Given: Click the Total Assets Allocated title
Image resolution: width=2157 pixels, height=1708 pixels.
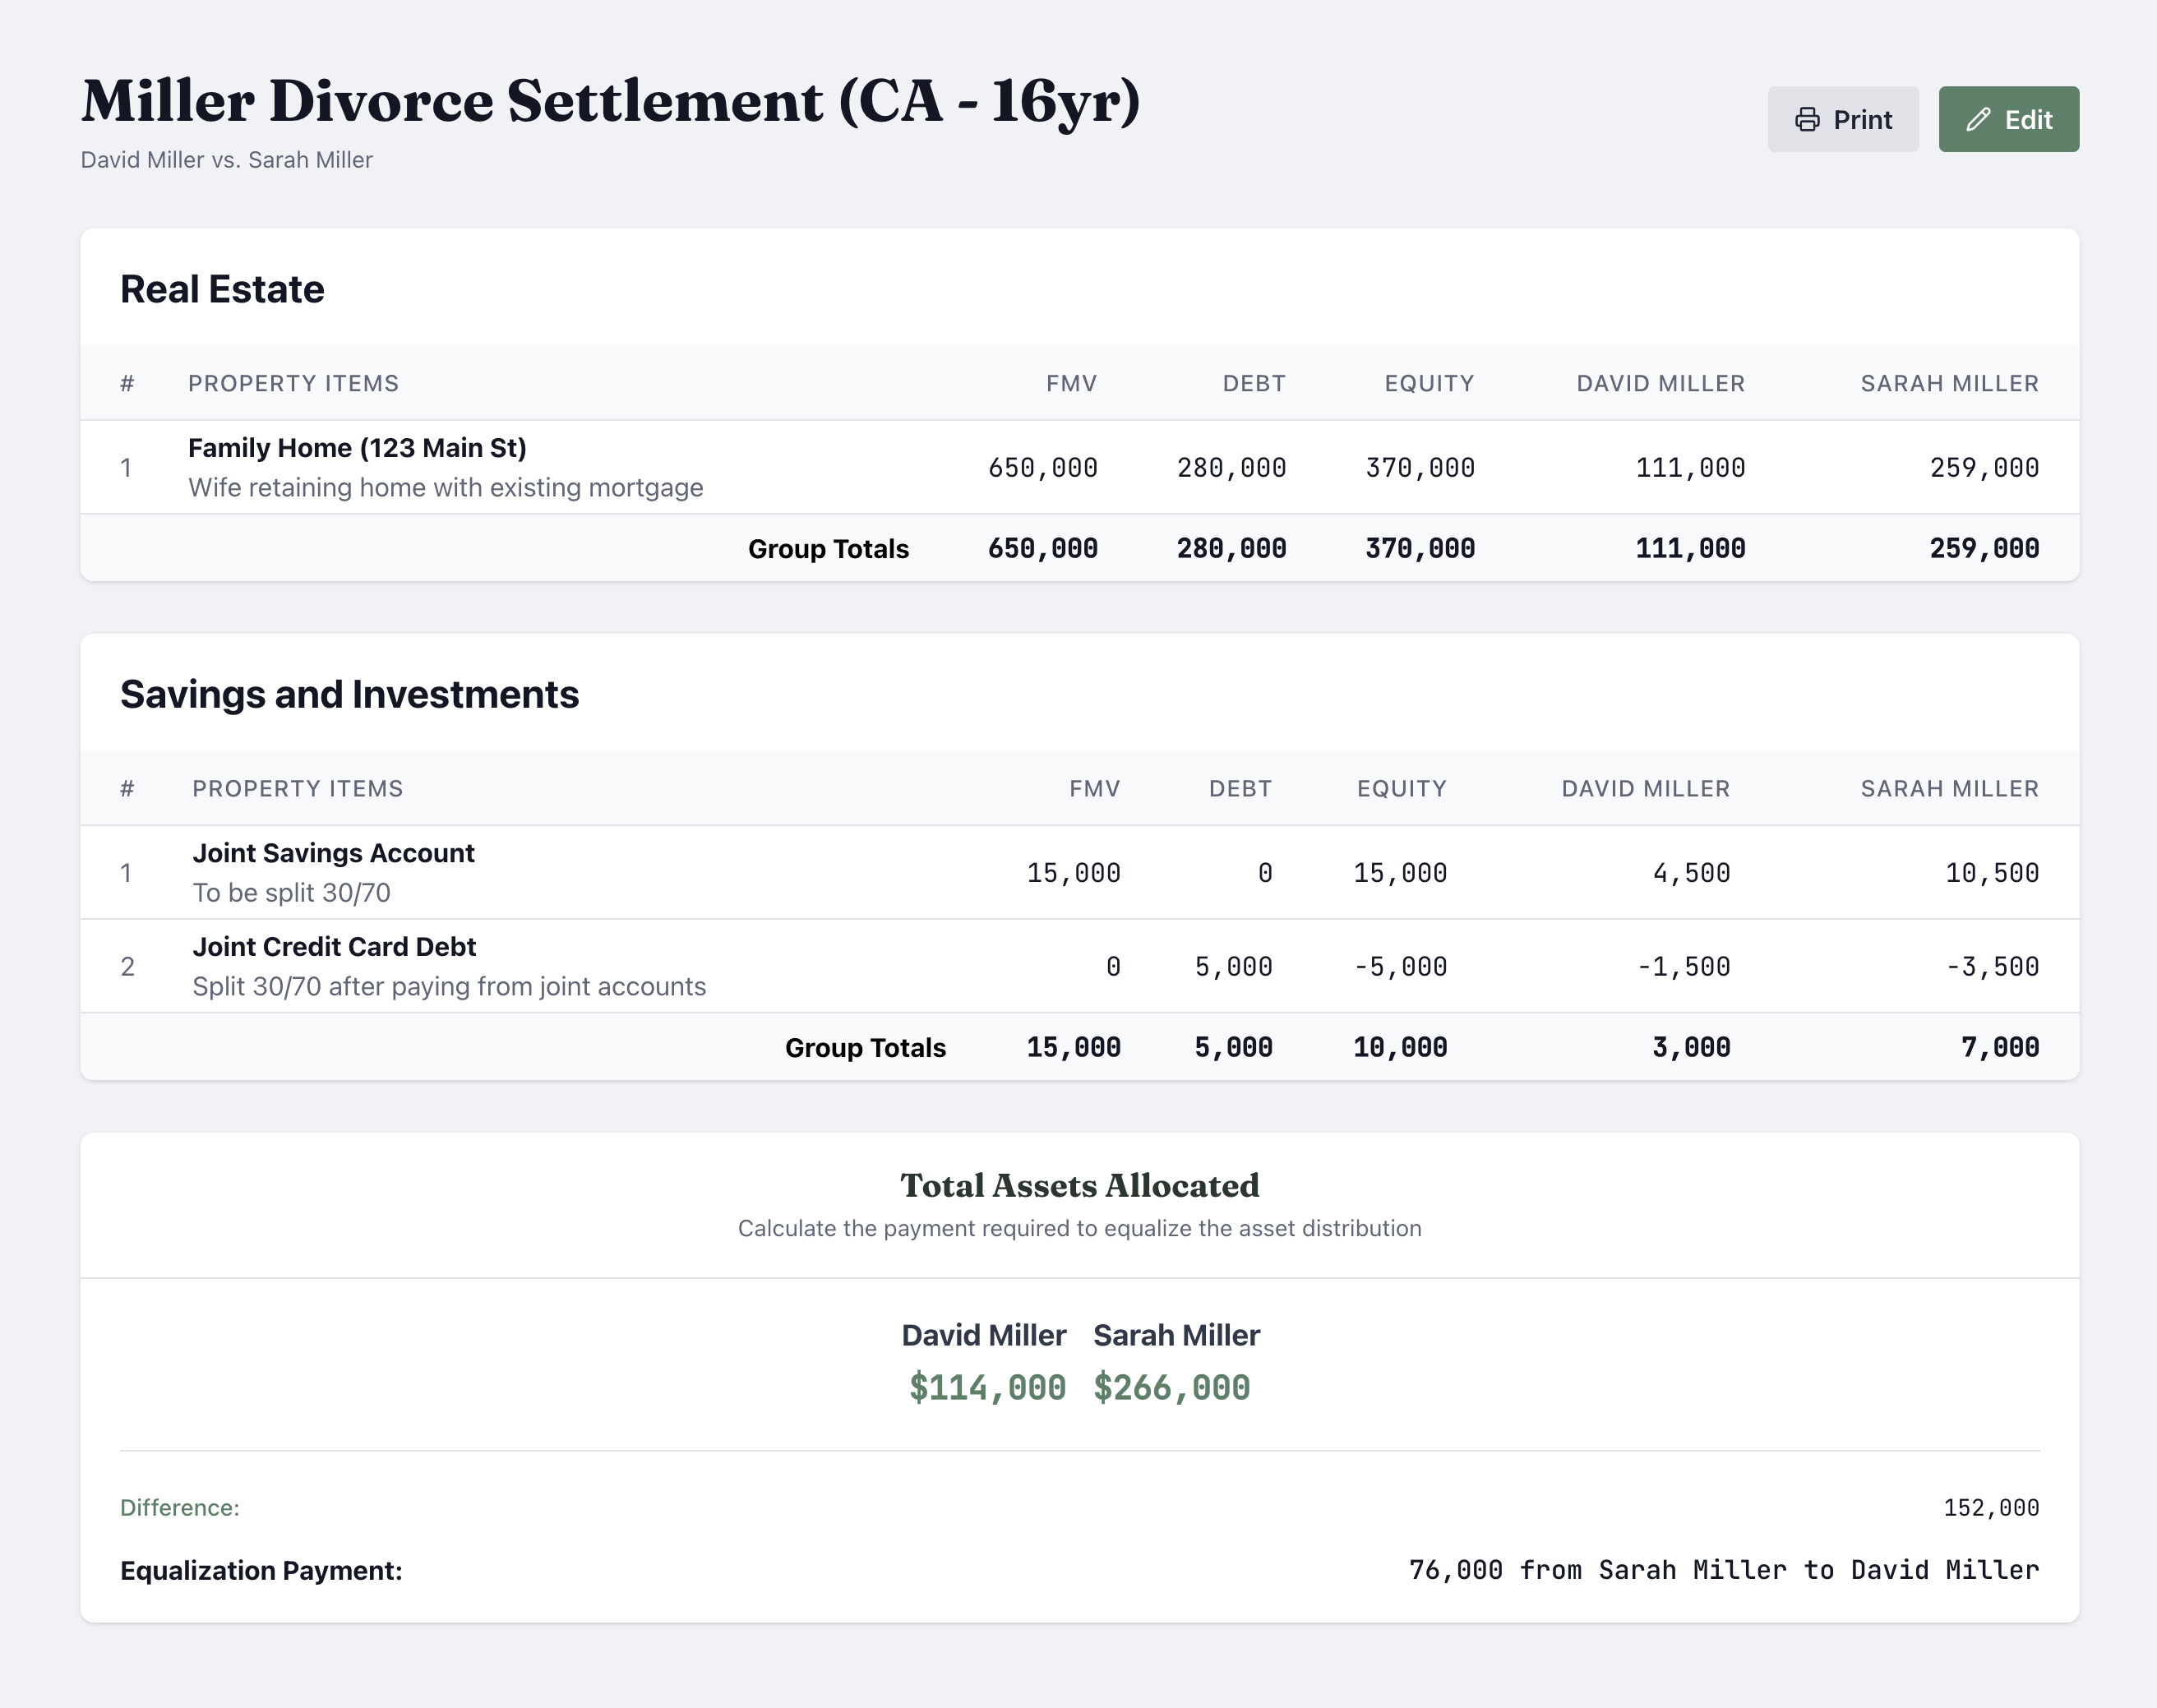Looking at the screenshot, I should pyautogui.click(x=1079, y=1185).
